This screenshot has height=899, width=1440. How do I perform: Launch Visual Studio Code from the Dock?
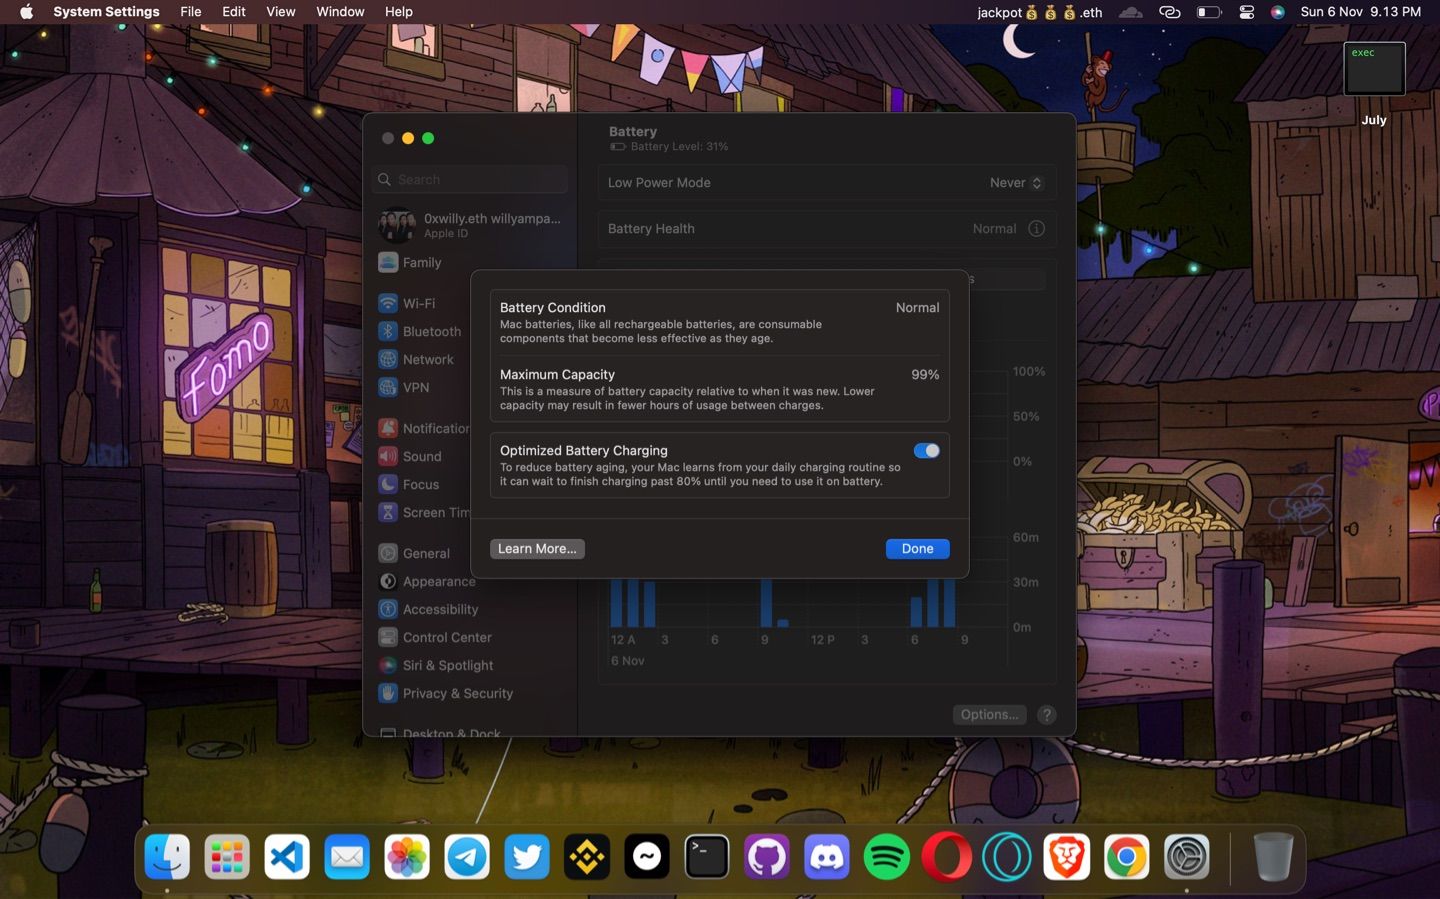pos(287,857)
